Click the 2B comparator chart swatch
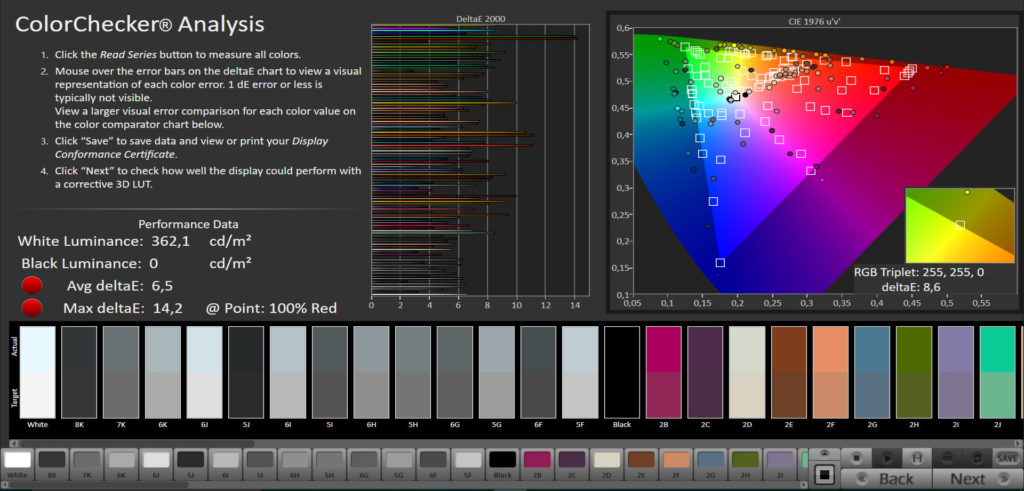This screenshot has width=1024, height=491. pos(664,372)
